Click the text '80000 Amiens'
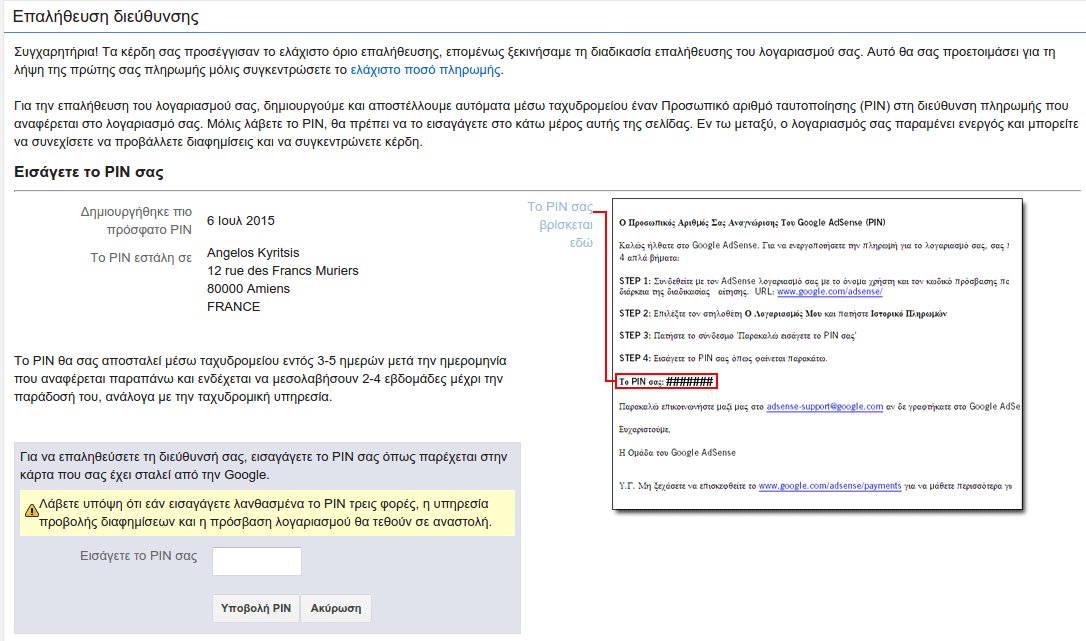This screenshot has height=641, width=1086. [248, 289]
